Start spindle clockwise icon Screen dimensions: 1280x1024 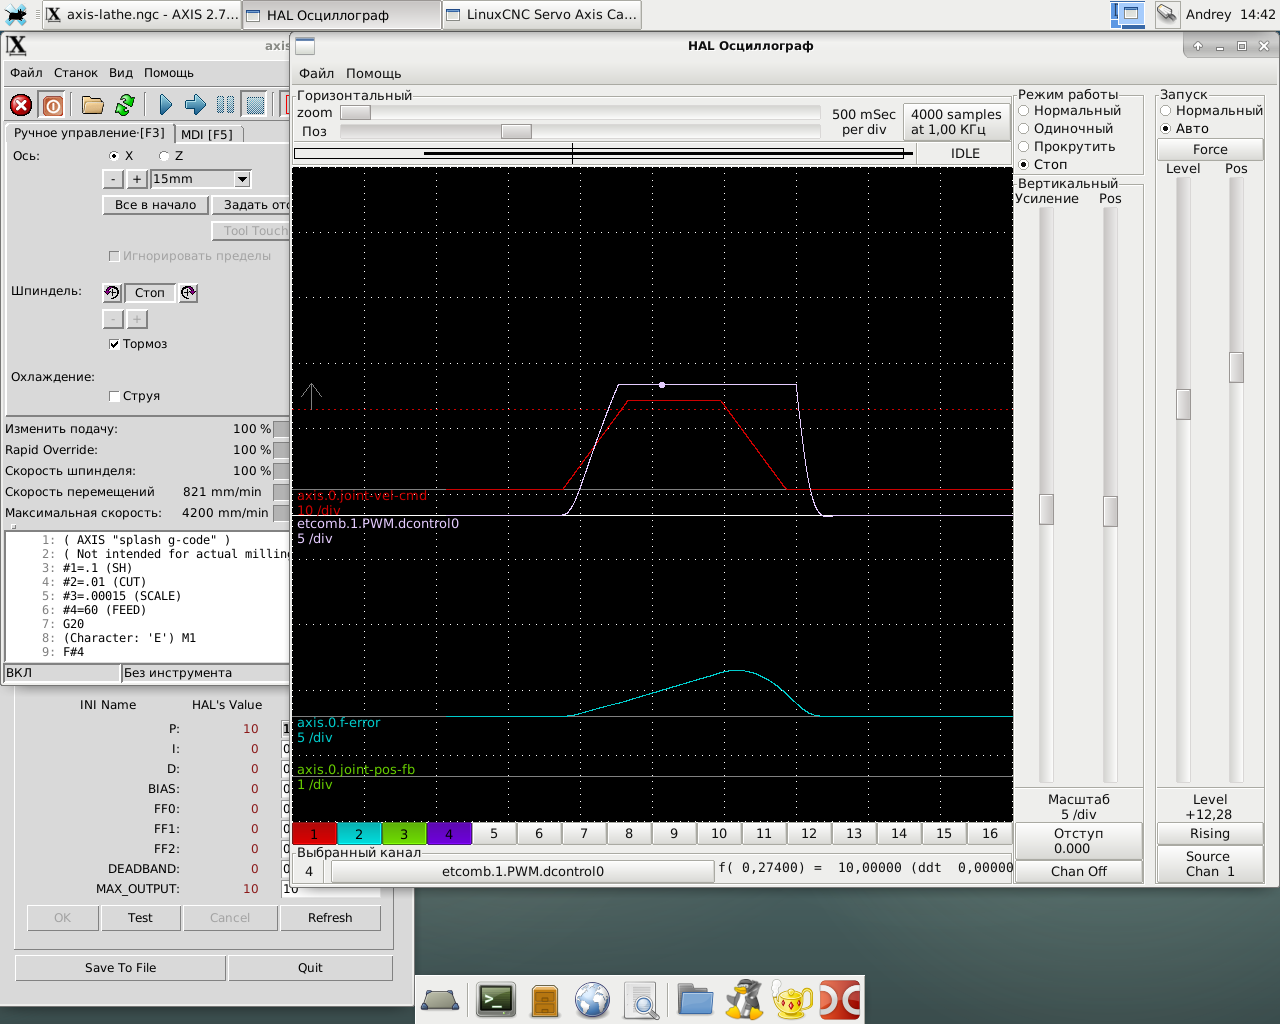click(188, 293)
